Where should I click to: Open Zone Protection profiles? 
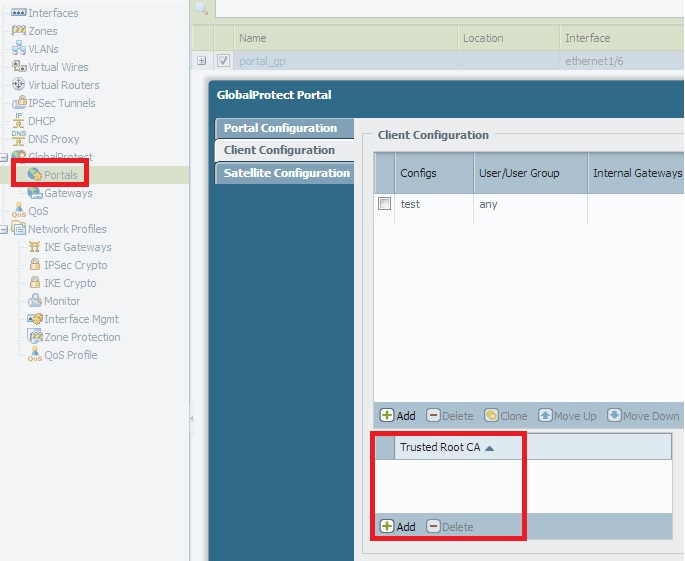tap(82, 337)
